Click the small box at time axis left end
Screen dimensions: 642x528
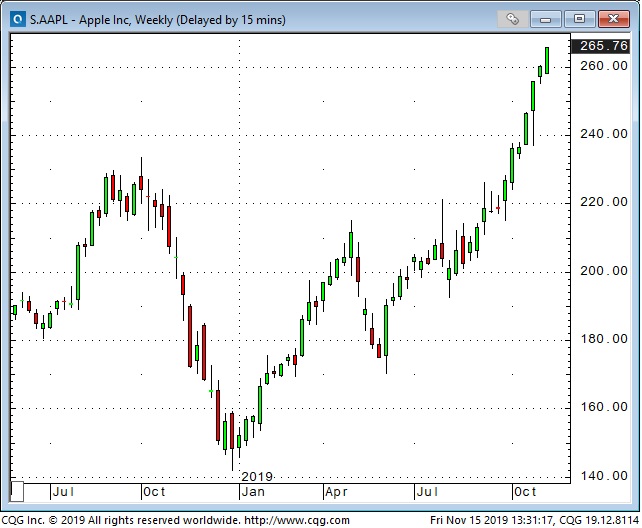[x=17, y=492]
